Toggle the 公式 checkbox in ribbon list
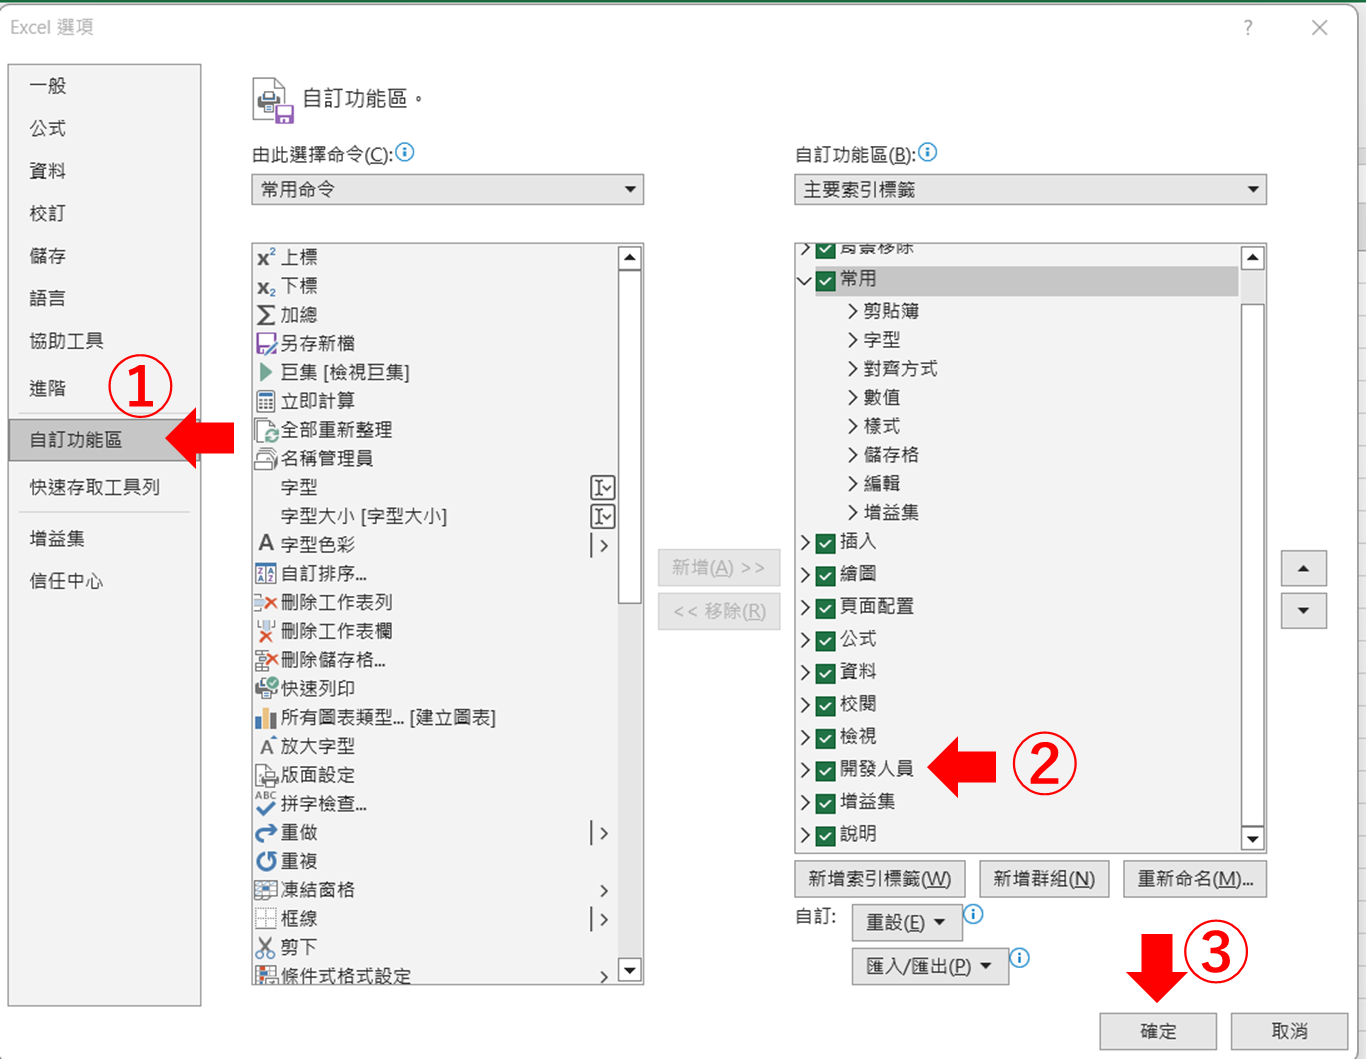The image size is (1366, 1059). [x=826, y=640]
